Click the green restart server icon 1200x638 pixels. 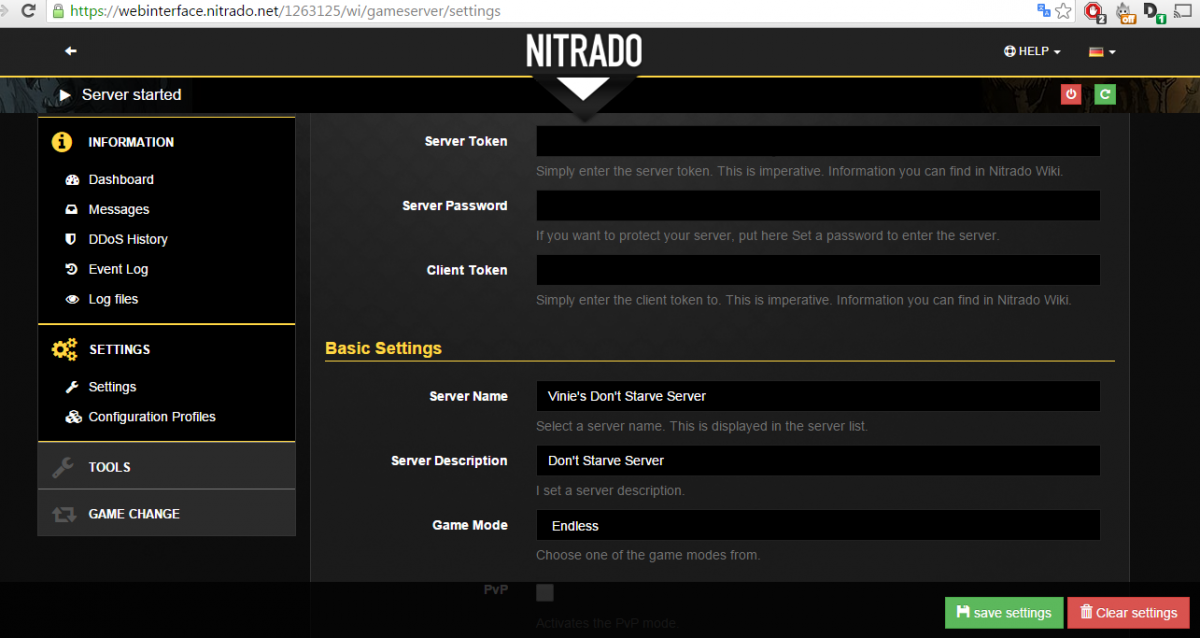click(1105, 94)
